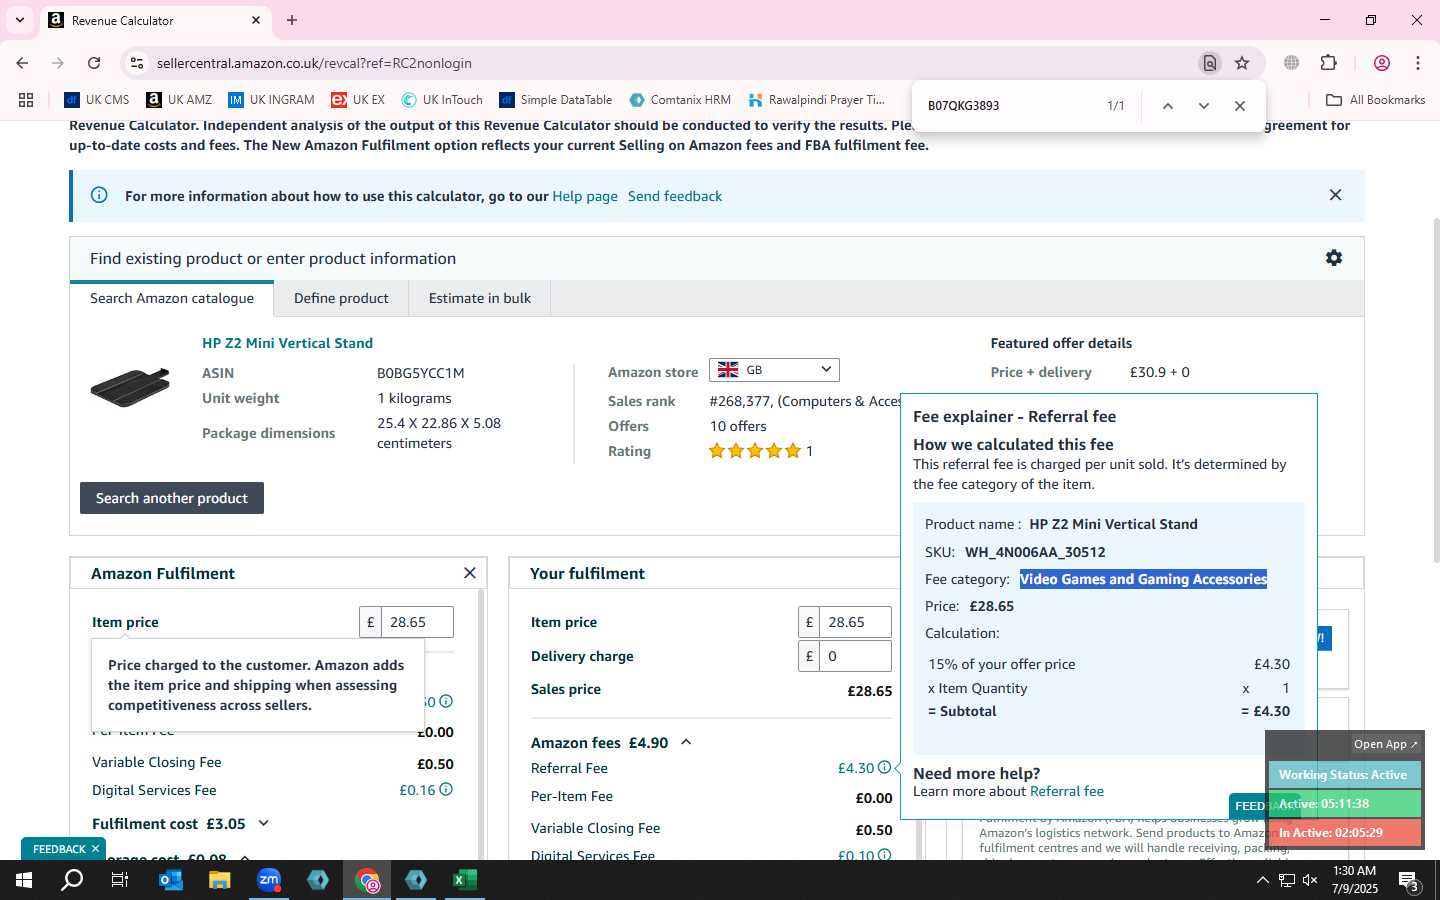Switch to Define product tab
This screenshot has width=1440, height=900.
[x=341, y=298]
